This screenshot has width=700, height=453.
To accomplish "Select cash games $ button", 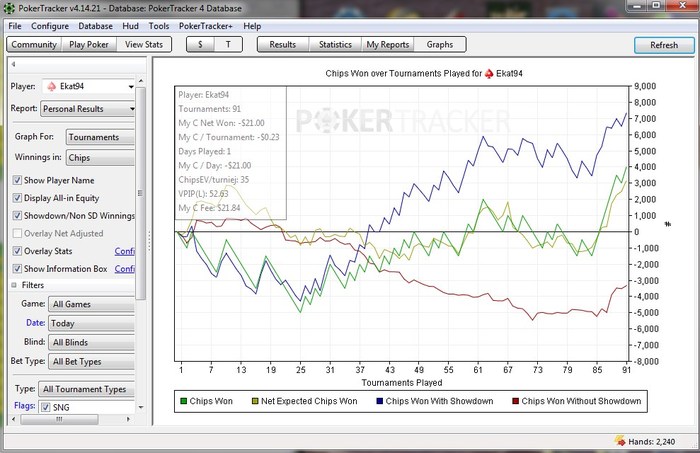I will (200, 45).
